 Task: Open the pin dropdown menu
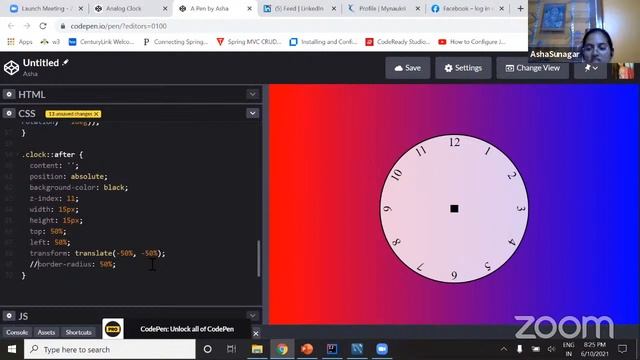[591, 68]
